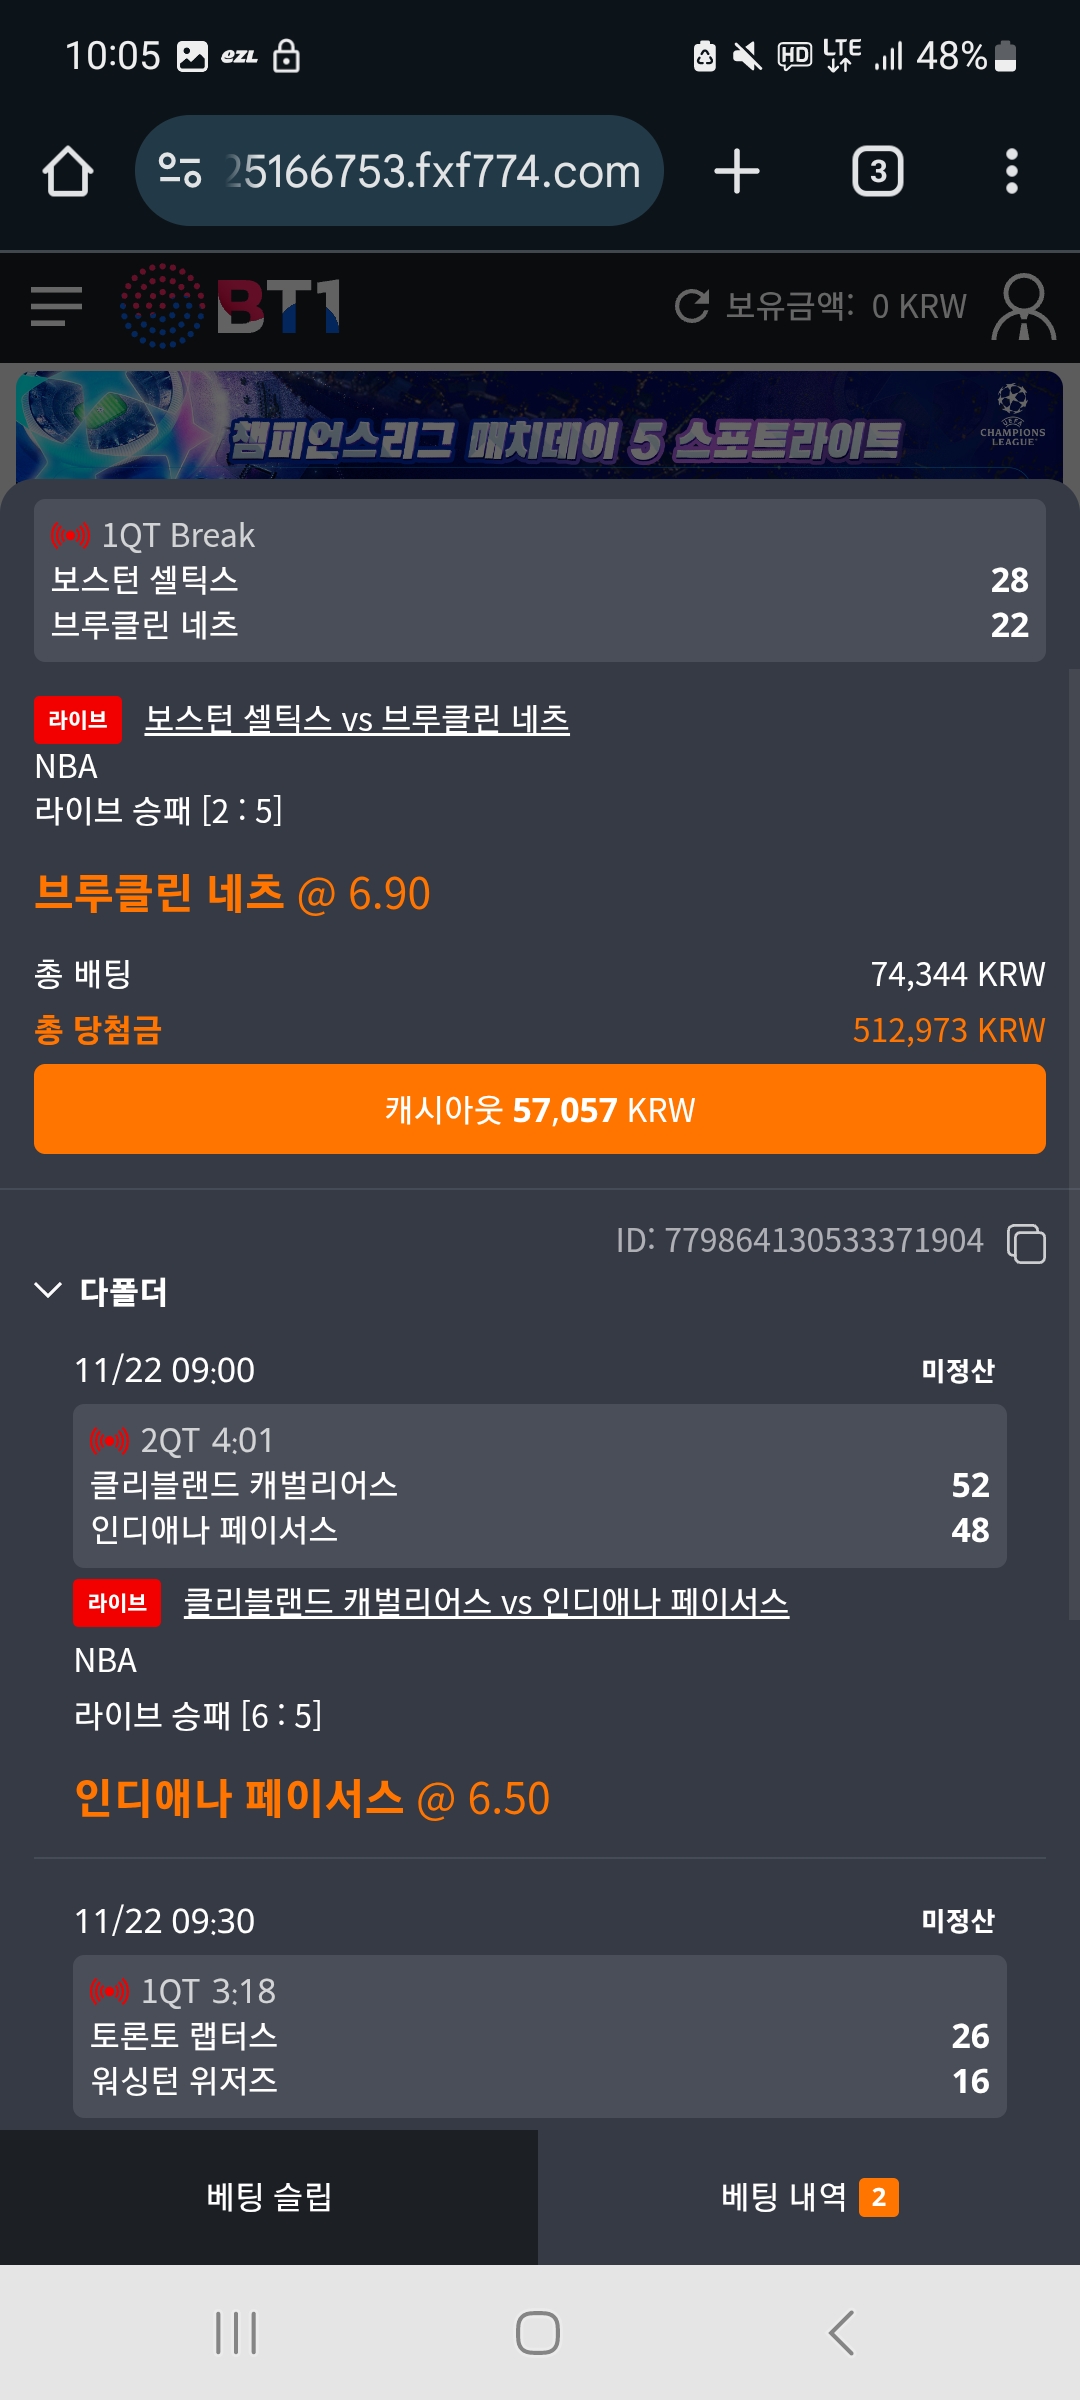Screen dimensions: 1080x2400
Task: Copy the bet ID number
Action: 1026,1243
